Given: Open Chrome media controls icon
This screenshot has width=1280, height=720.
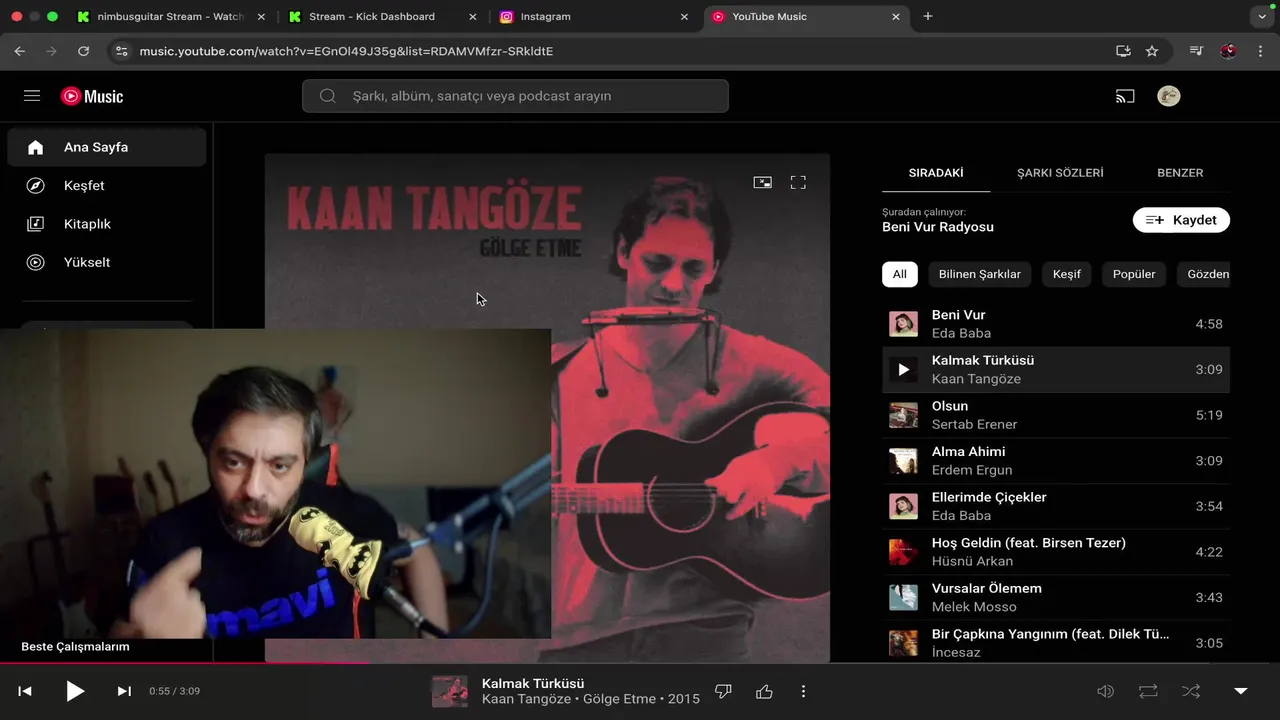Looking at the screenshot, I should click(x=1197, y=51).
